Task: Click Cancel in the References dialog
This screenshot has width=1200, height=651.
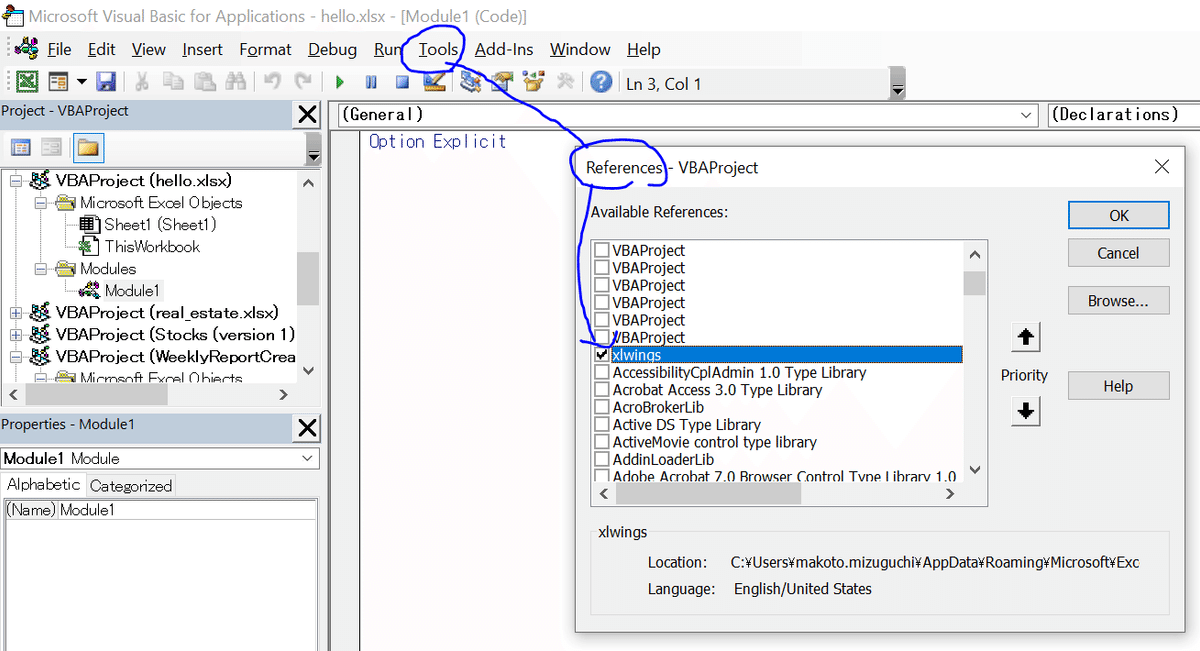Action: click(x=1118, y=253)
